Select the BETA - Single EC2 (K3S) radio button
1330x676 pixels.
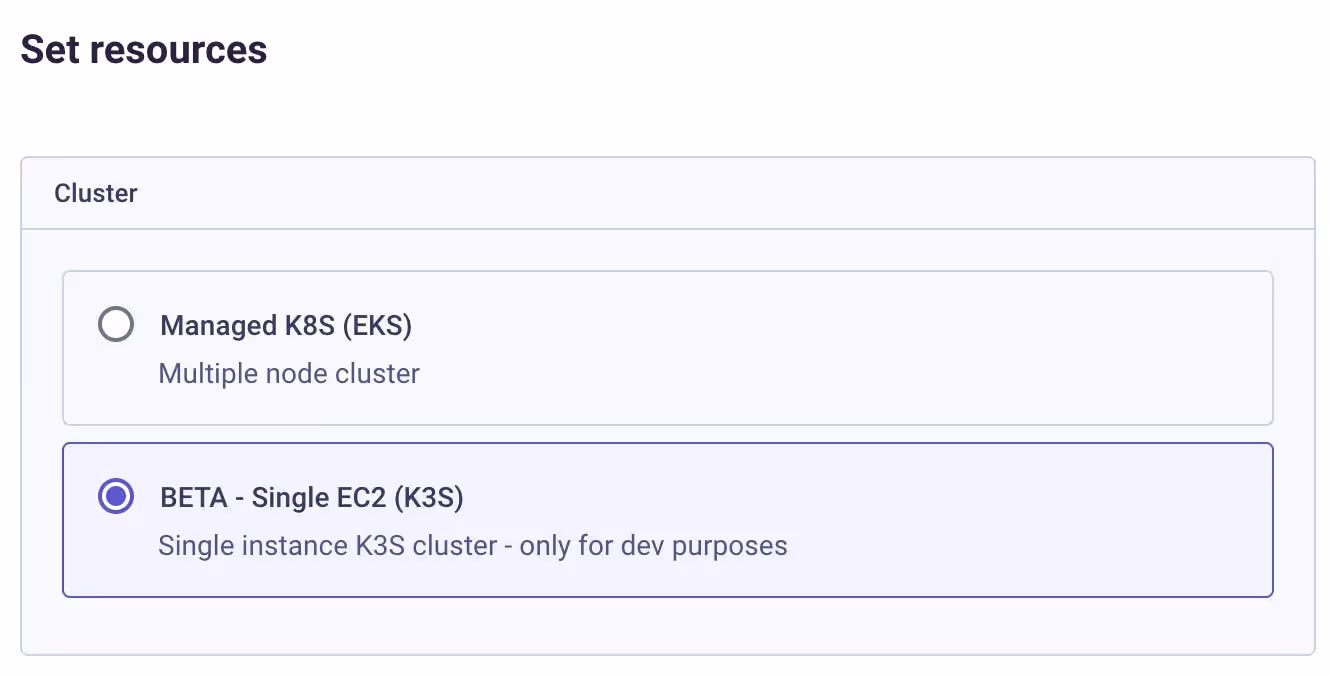[116, 495]
